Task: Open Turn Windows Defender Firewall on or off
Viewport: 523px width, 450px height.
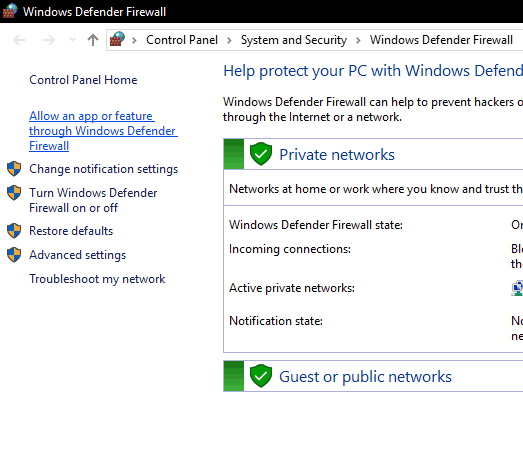Action: tap(93, 200)
